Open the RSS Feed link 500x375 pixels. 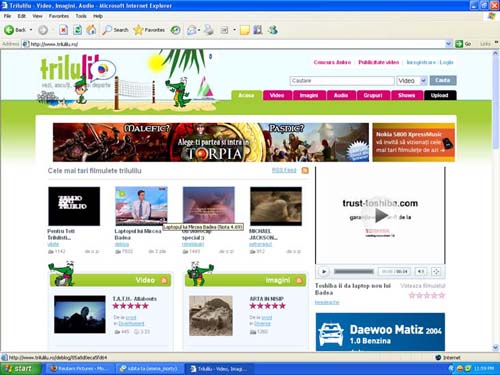click(284, 170)
